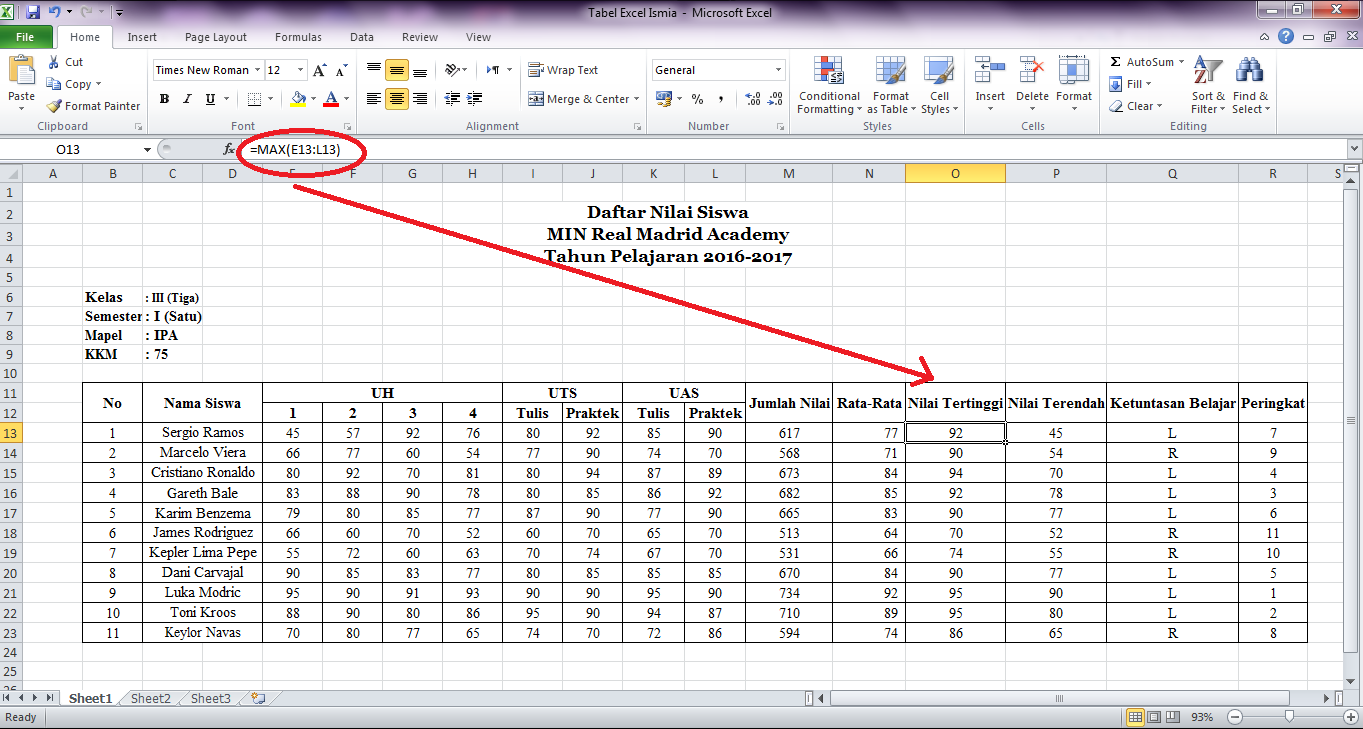
Task: Toggle Wrap Text
Action: coord(564,70)
